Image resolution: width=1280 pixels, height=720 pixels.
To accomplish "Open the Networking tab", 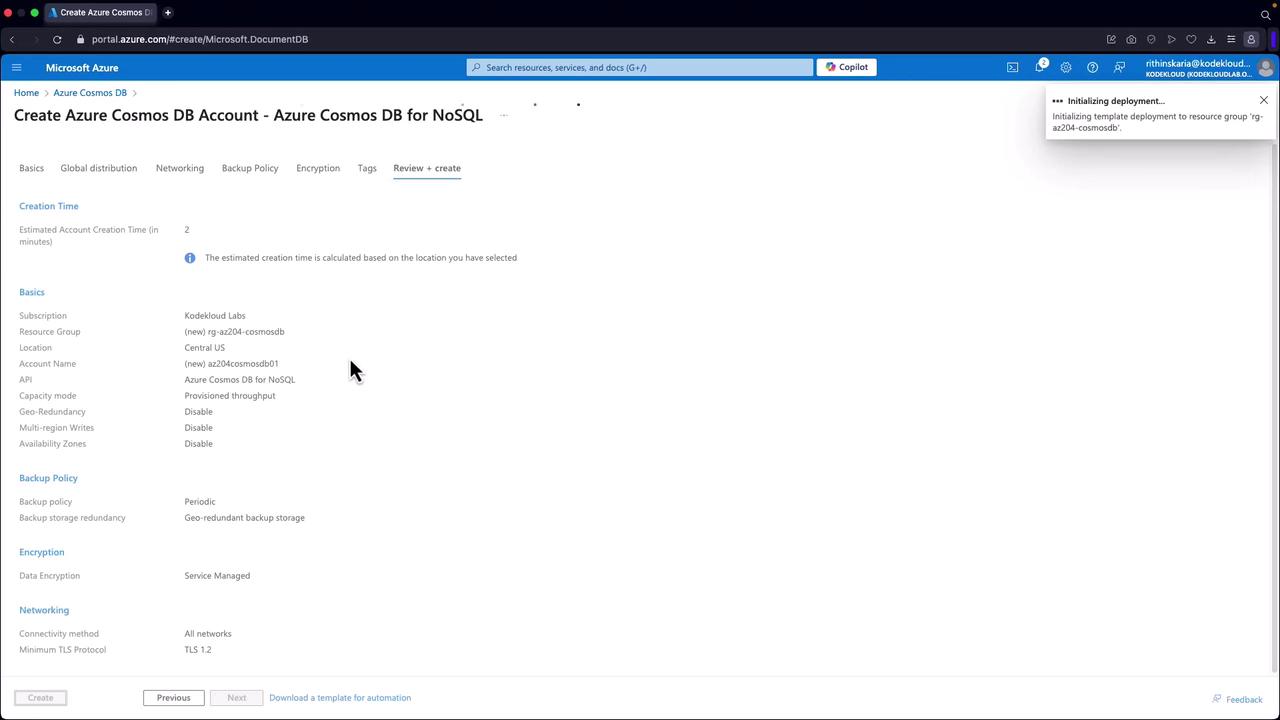I will (x=180, y=168).
